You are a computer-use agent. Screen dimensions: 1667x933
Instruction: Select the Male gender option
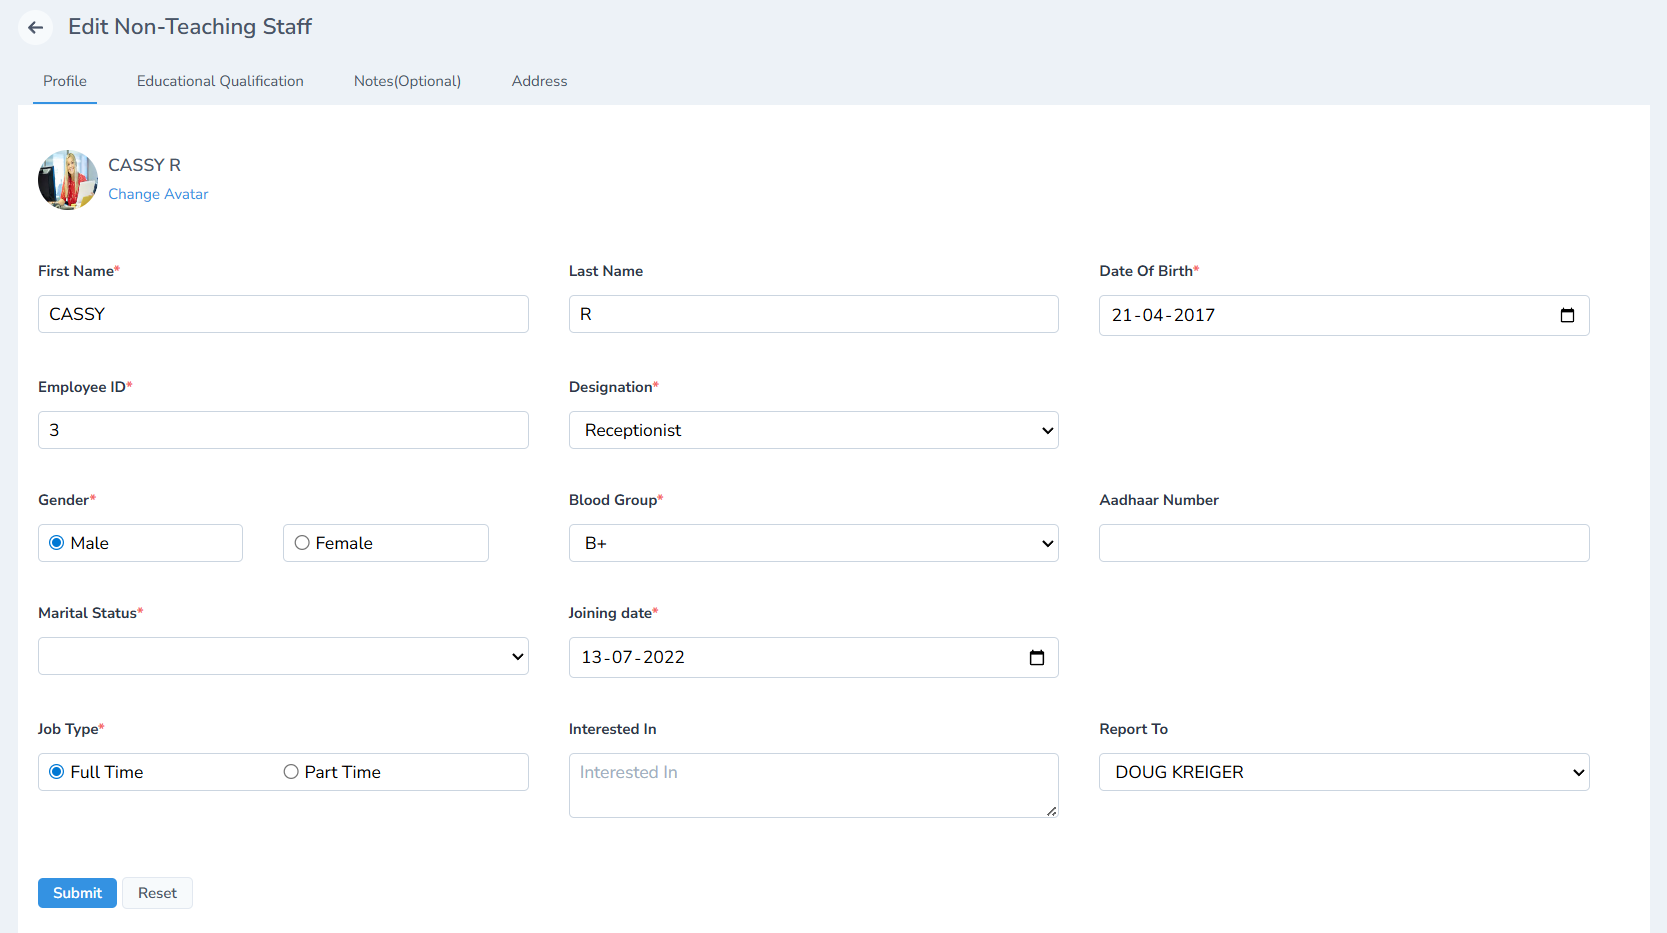coord(57,543)
